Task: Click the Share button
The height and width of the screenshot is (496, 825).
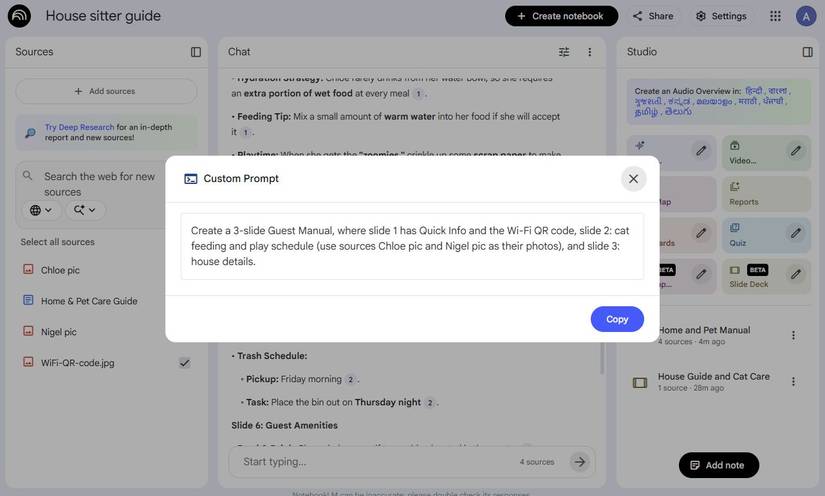Action: [652, 16]
